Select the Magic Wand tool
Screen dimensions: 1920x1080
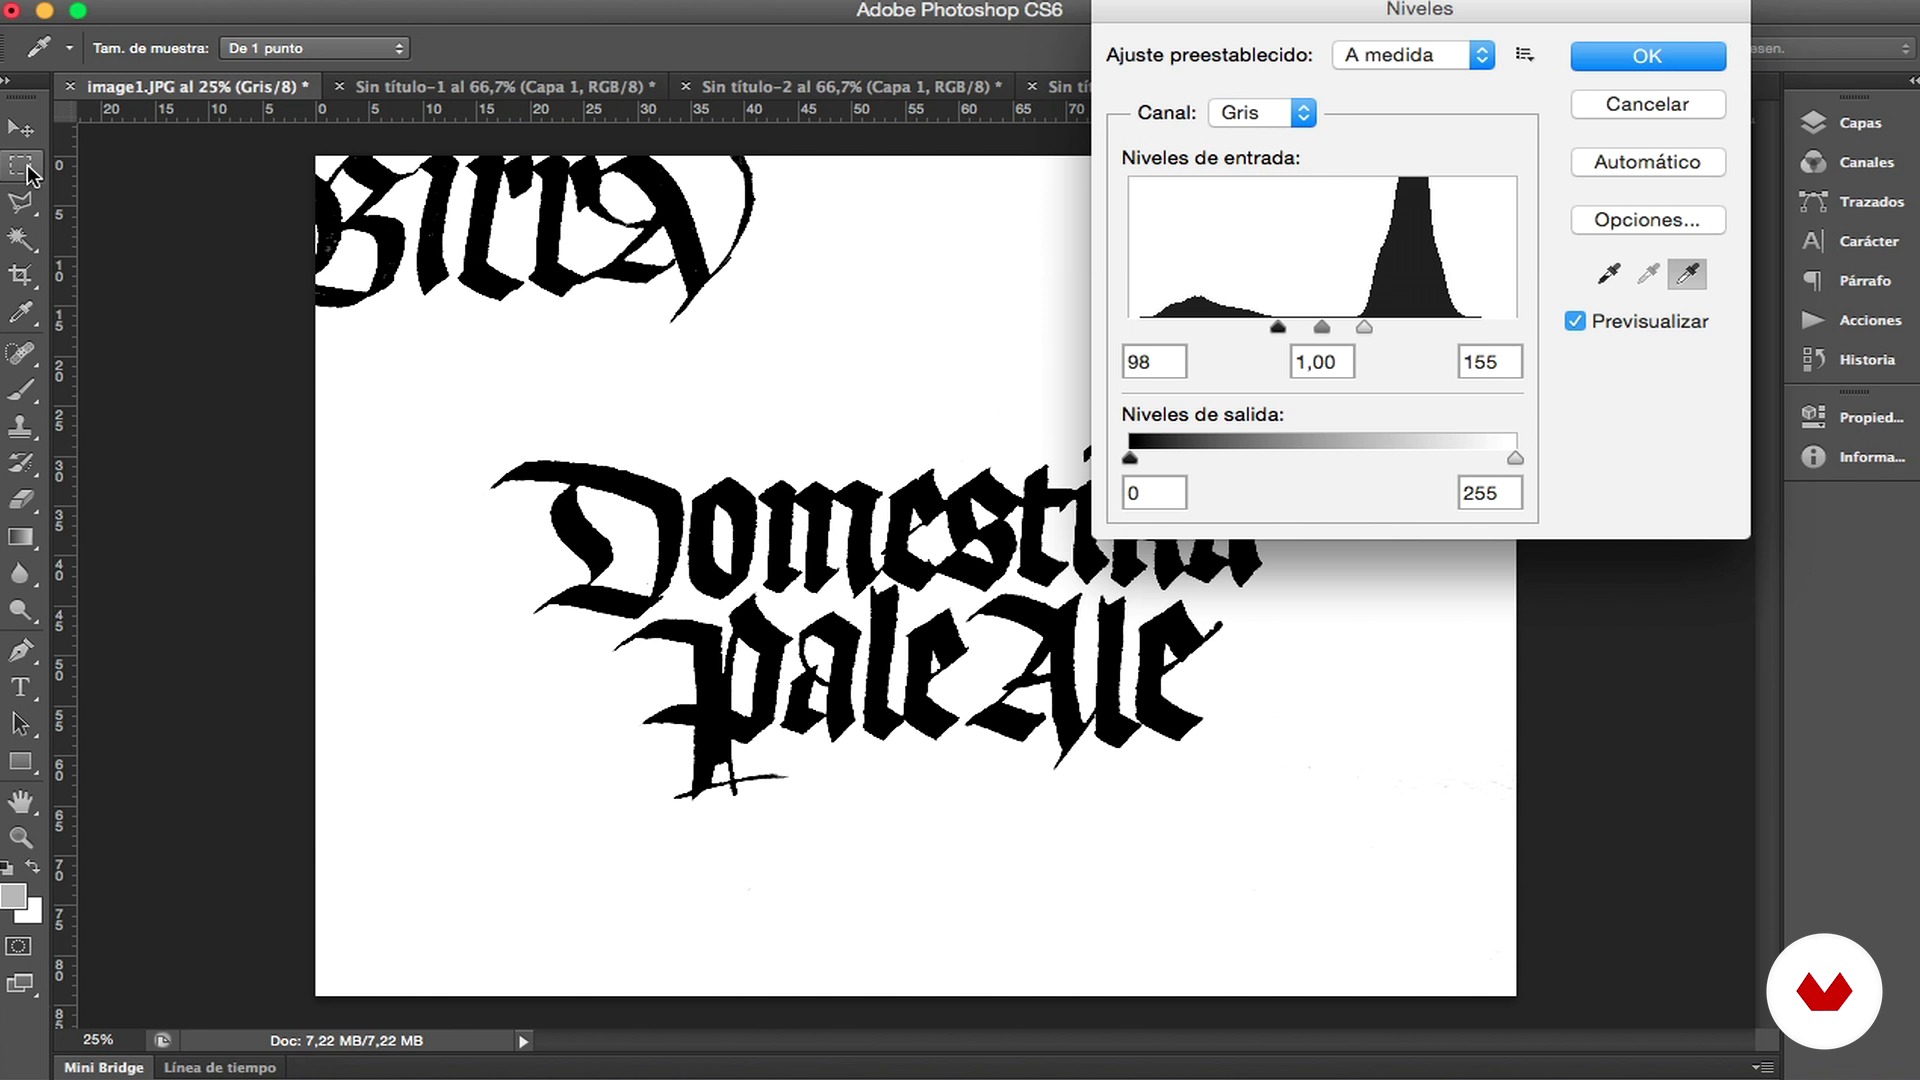[x=20, y=239]
